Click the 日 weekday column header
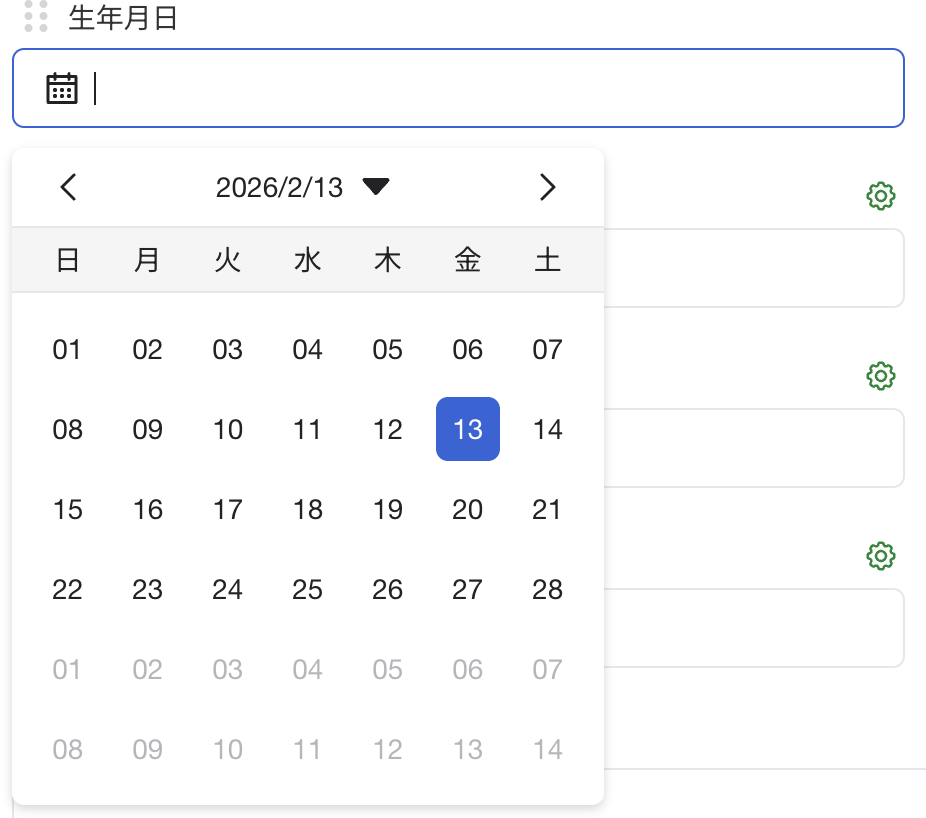 coord(67,260)
